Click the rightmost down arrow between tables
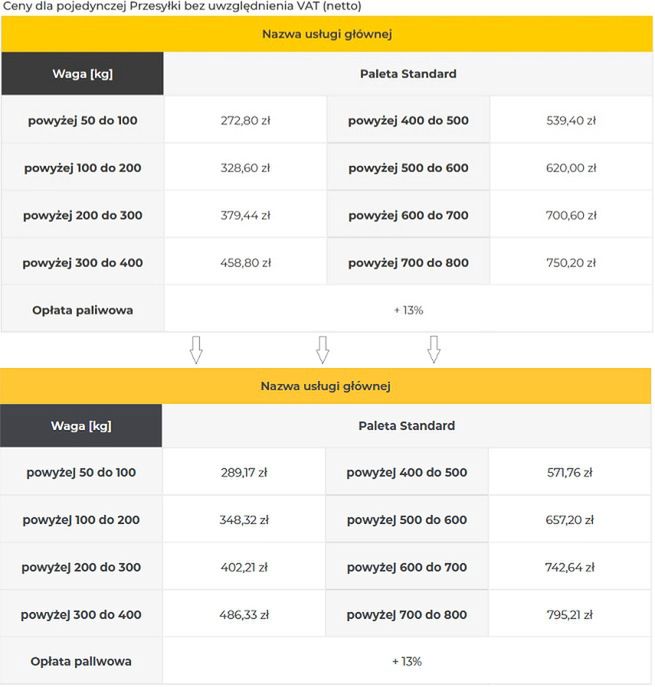 click(433, 349)
